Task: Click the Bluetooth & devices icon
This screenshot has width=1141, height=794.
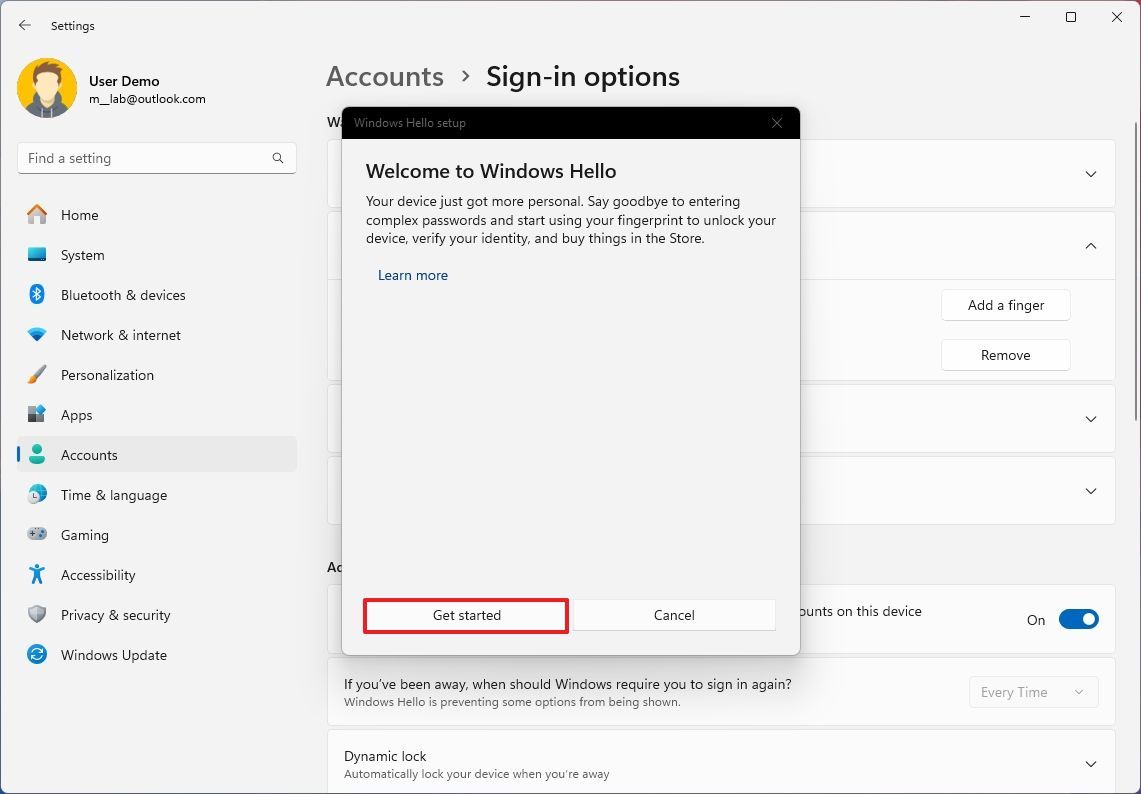Action: point(37,295)
